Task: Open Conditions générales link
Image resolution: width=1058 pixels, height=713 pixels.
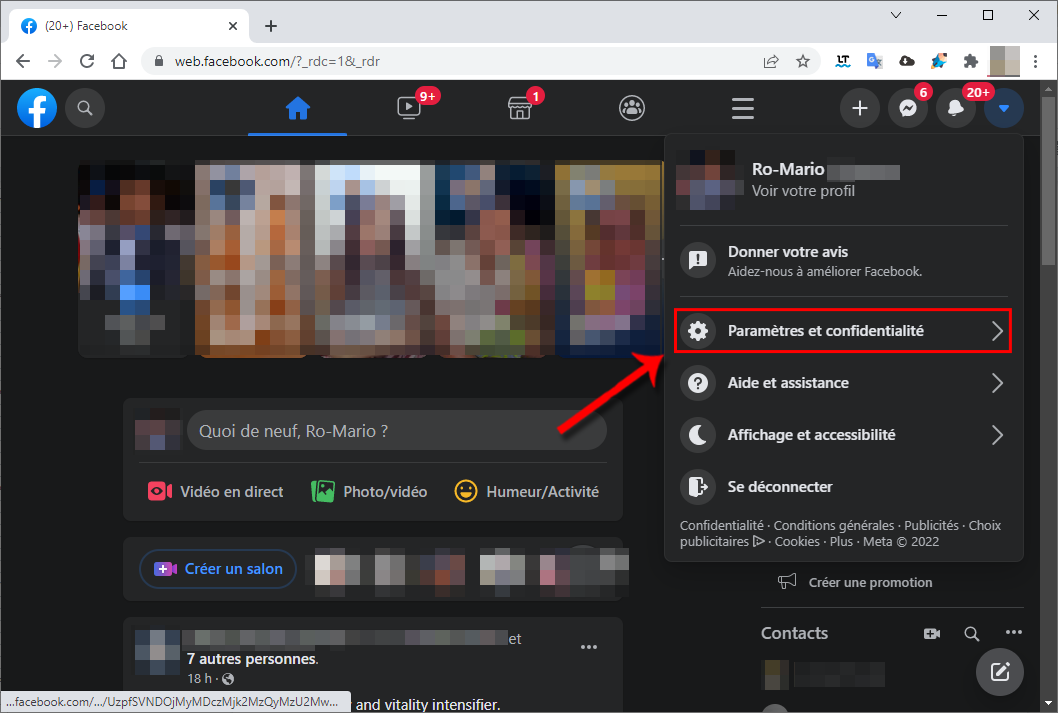Action: pos(833,525)
